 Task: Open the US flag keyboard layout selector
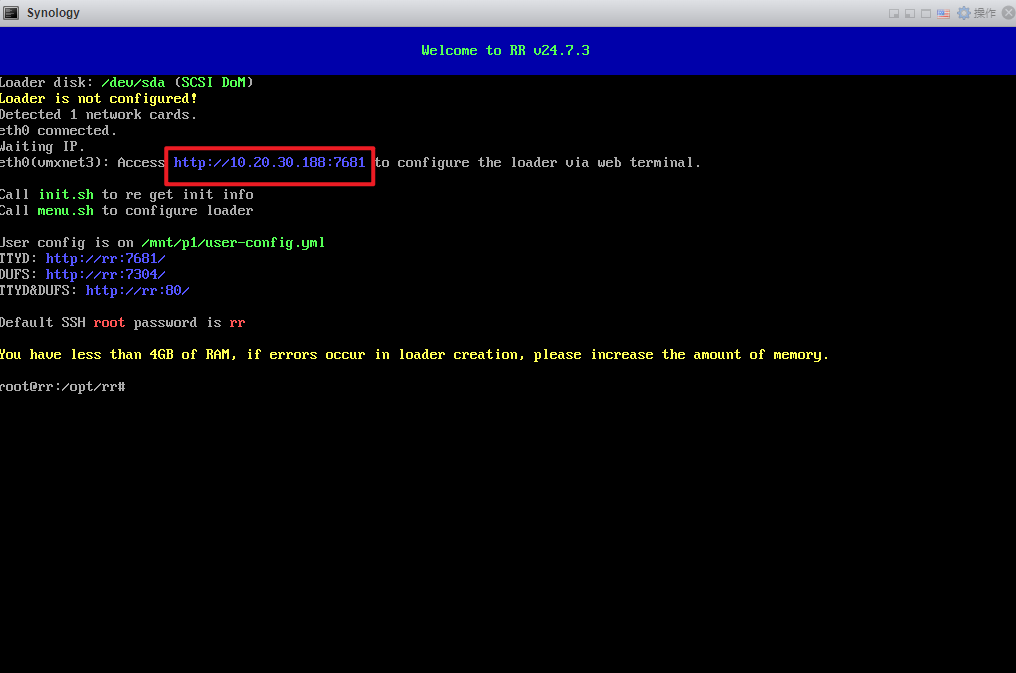point(943,13)
